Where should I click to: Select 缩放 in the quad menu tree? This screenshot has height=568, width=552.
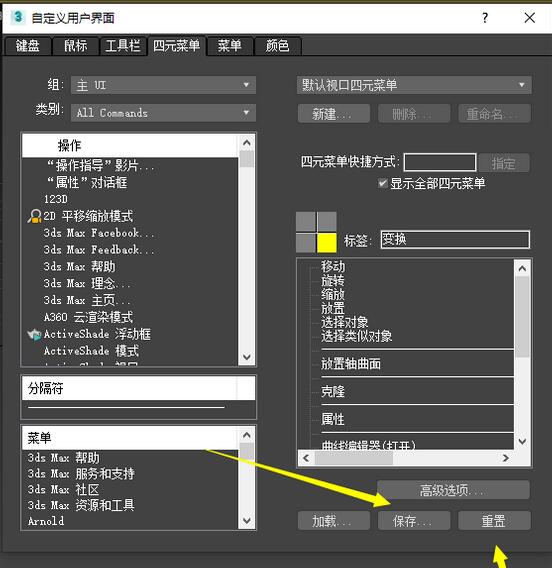pyautogui.click(x=333, y=294)
